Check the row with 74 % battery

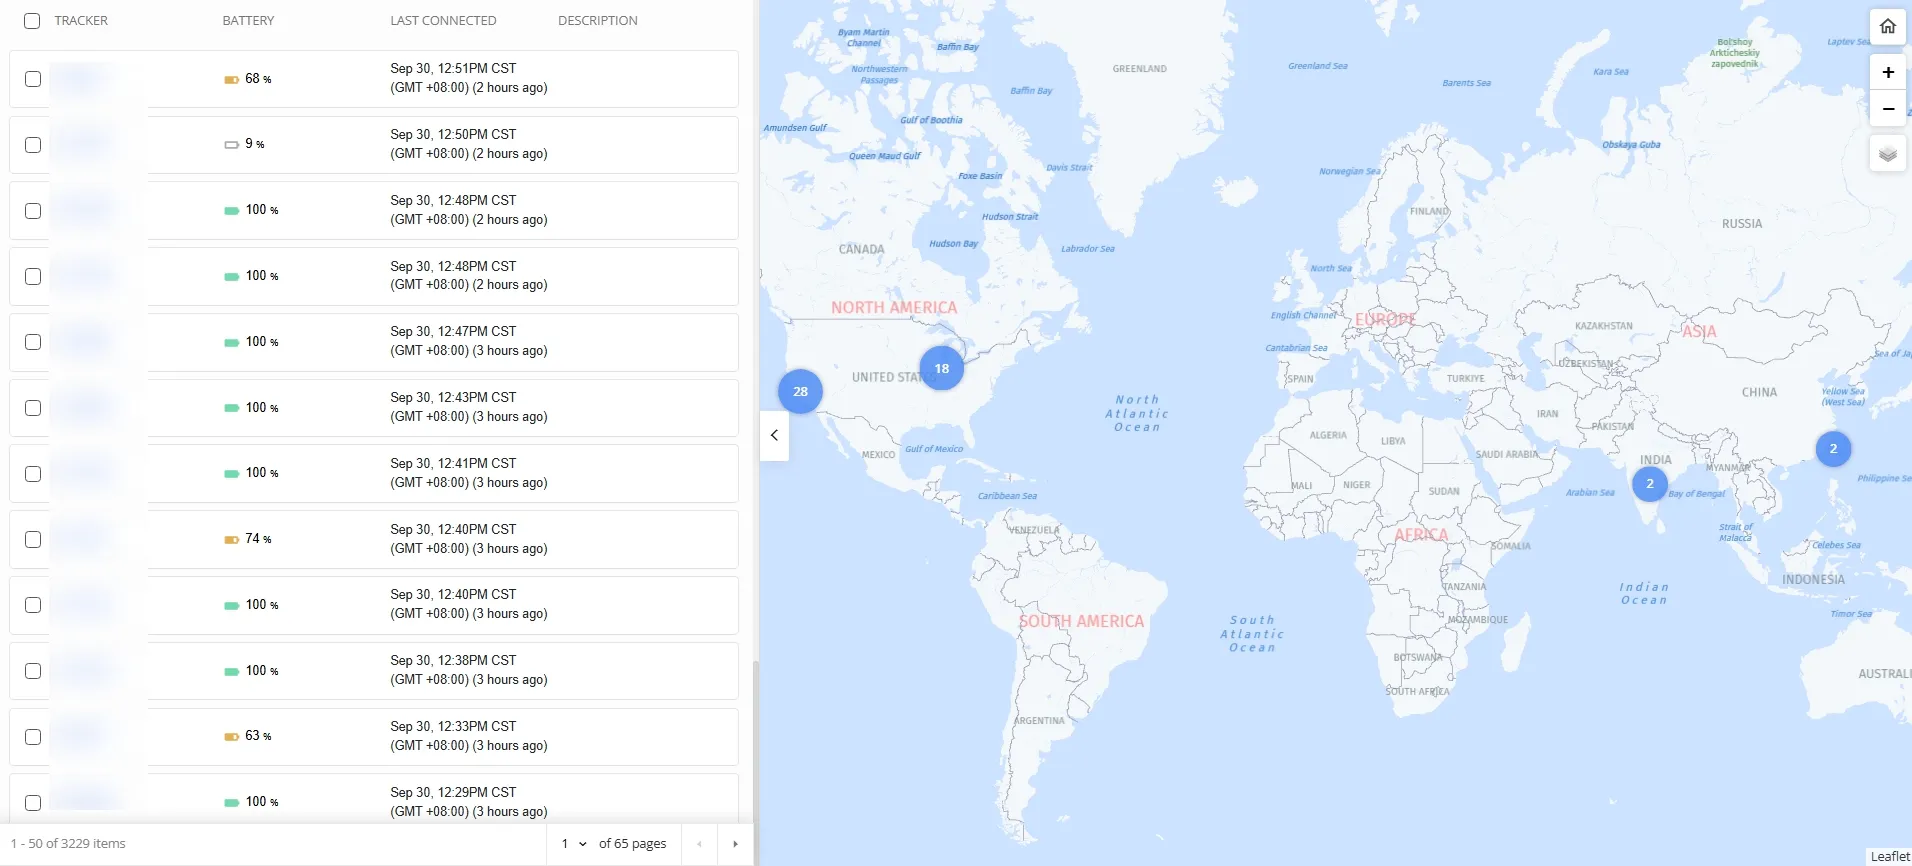(33, 539)
